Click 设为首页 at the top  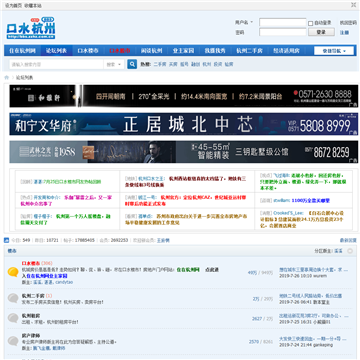click(13, 6)
